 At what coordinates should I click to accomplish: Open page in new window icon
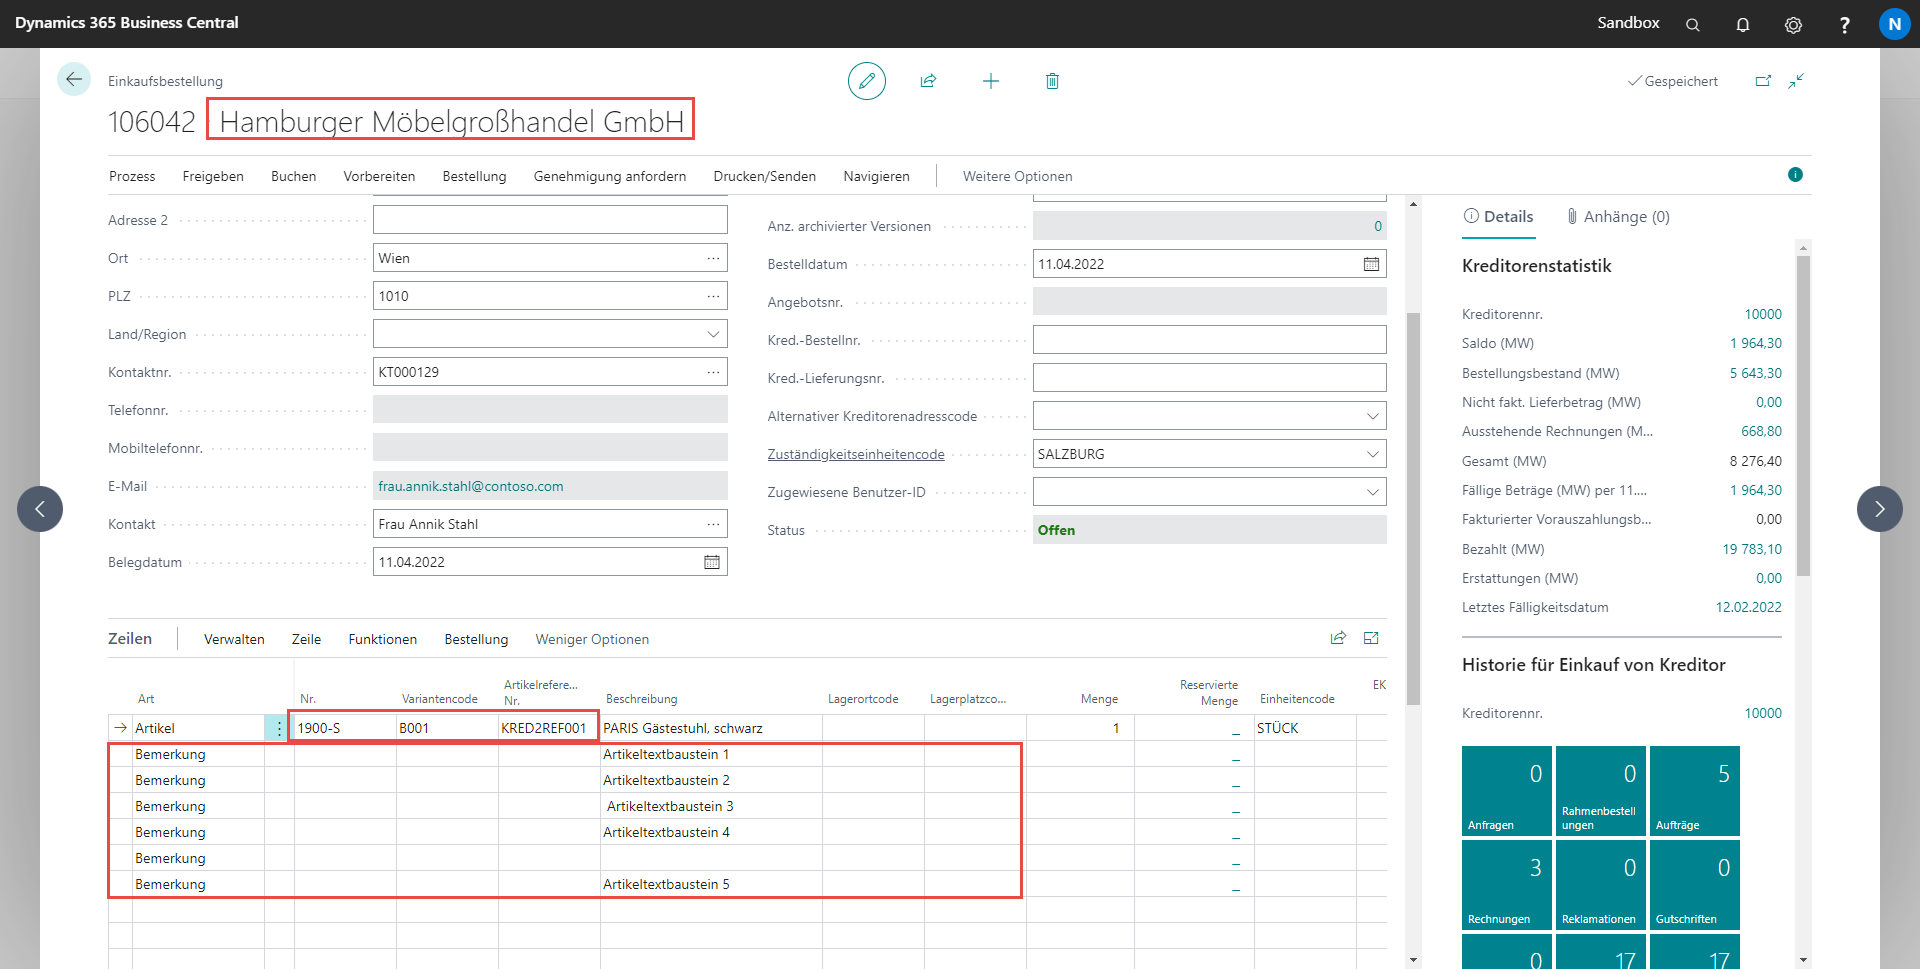[1763, 81]
